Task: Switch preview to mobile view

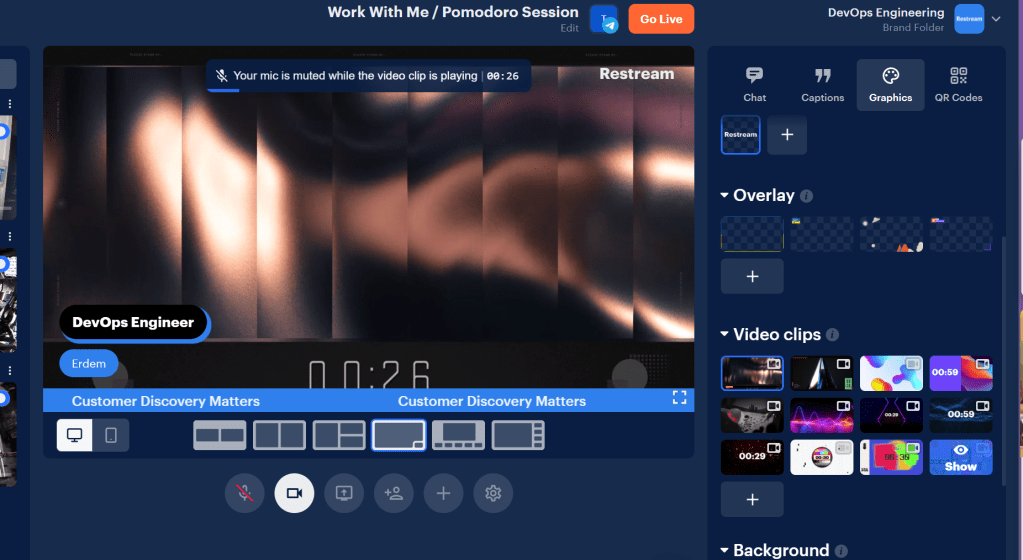Action: tap(111, 435)
